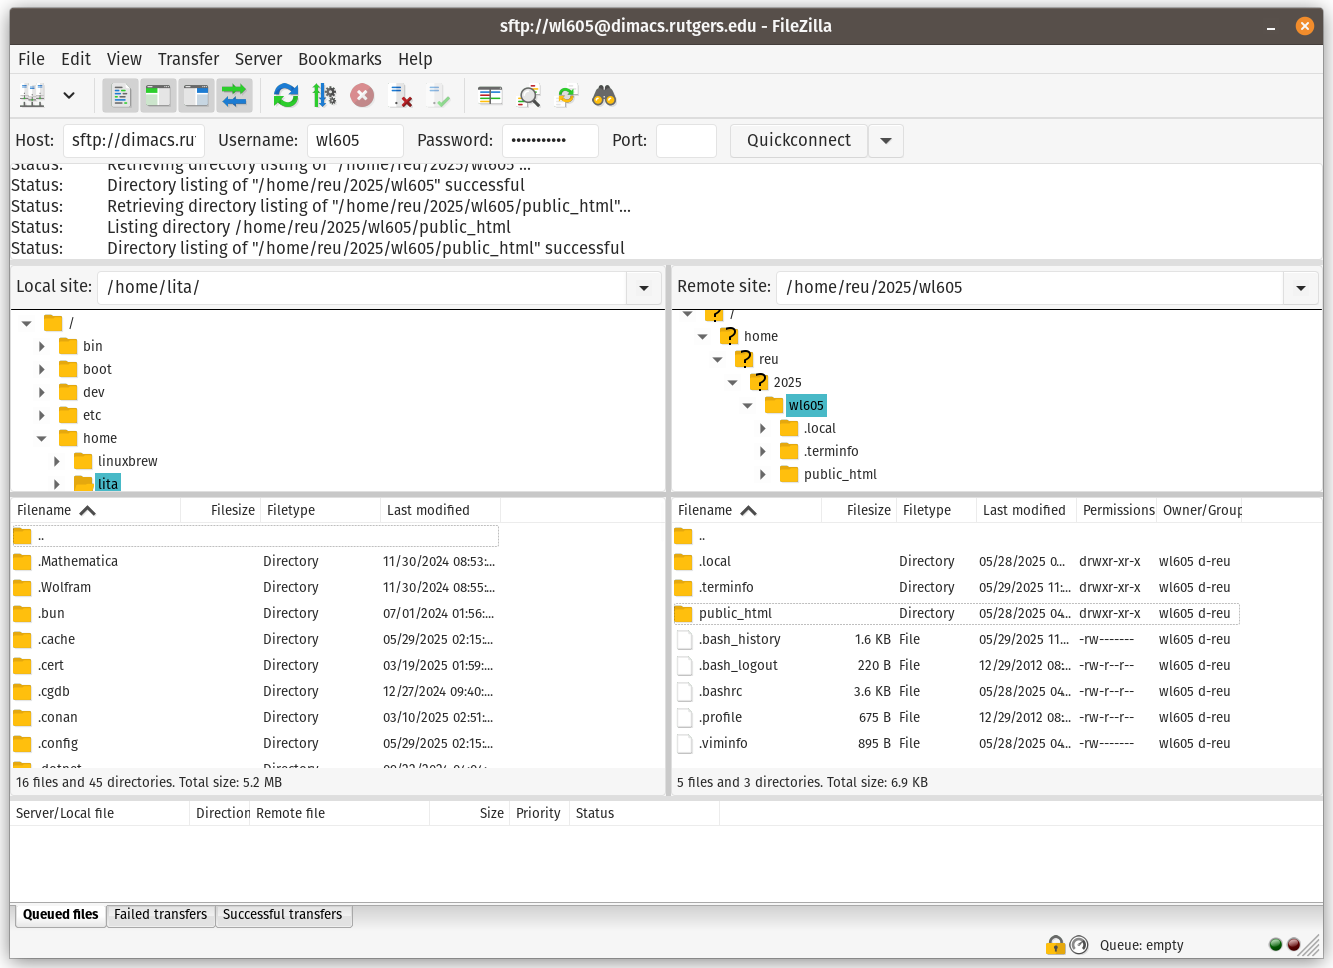Viewport: 1333px width, 968px height.
Task: Open the Edit menu
Action: pyautogui.click(x=76, y=59)
